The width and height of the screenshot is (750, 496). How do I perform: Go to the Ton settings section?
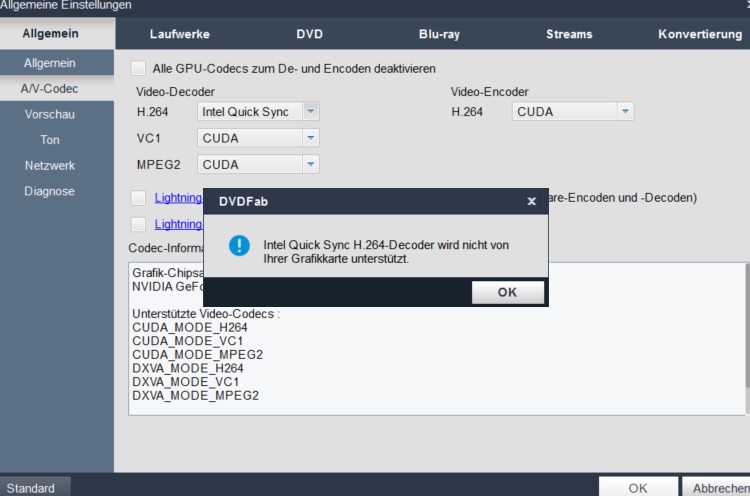tap(57, 140)
